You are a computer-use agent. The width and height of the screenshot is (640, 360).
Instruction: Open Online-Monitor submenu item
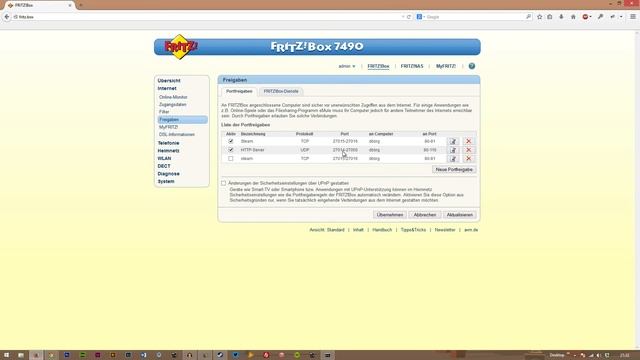[x=173, y=97]
